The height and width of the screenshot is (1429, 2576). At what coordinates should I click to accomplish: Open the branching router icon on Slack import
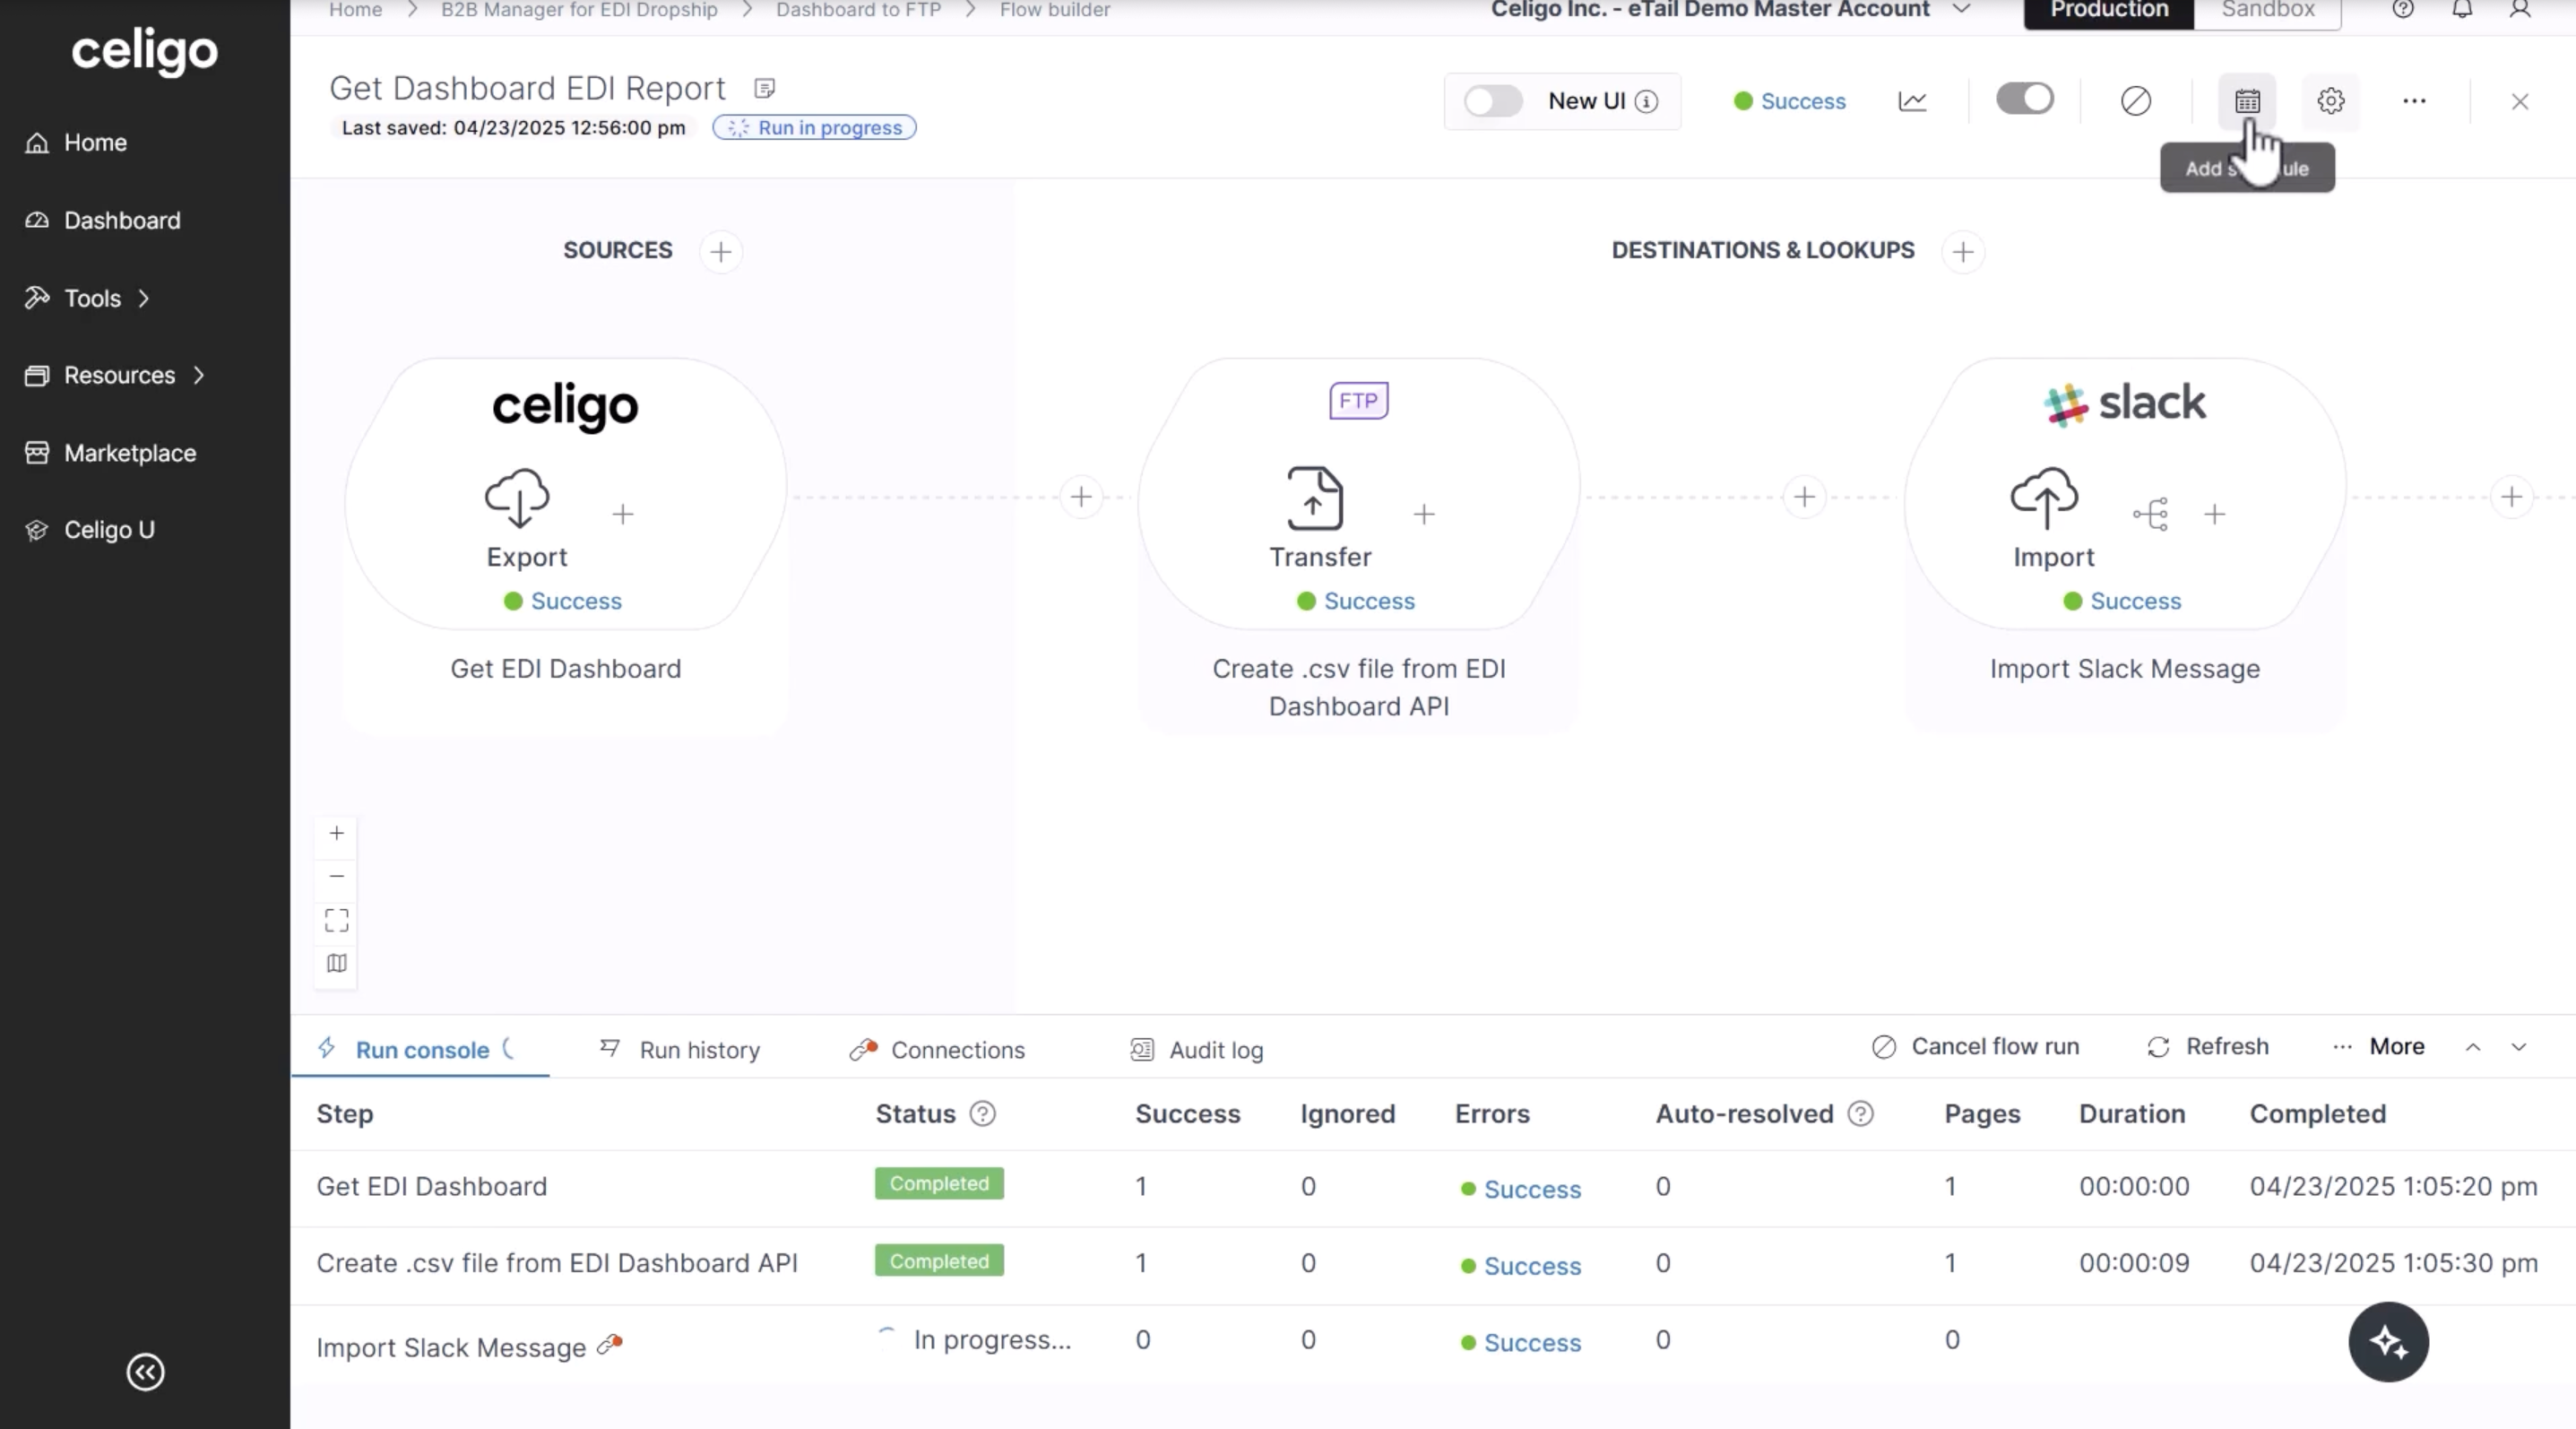pyautogui.click(x=2150, y=514)
